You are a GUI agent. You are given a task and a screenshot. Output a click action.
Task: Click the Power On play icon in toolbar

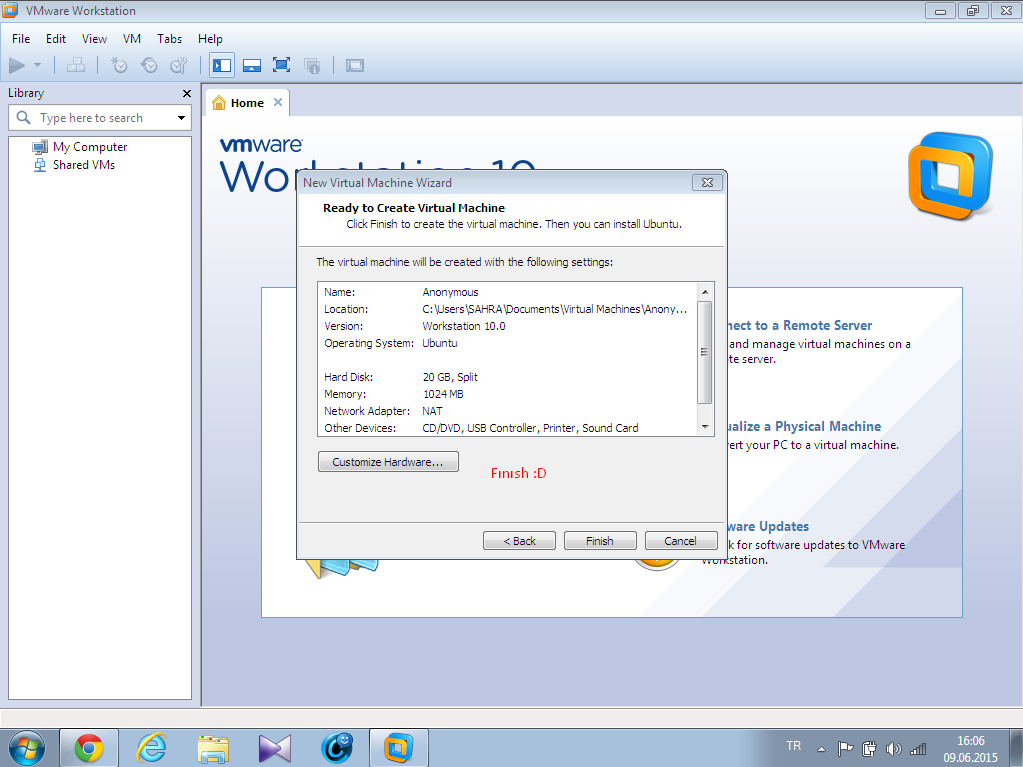pos(17,65)
